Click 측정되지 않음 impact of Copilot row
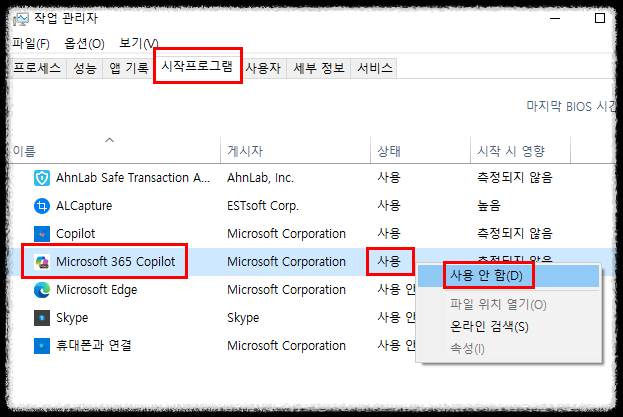 515,234
